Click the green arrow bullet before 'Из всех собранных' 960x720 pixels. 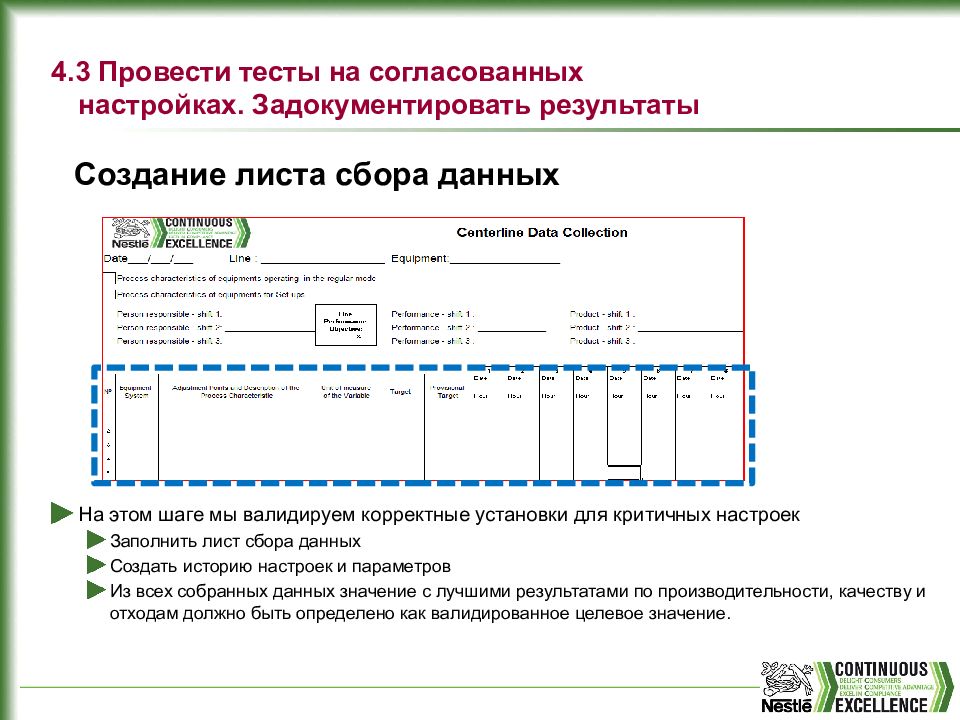click(x=97, y=590)
